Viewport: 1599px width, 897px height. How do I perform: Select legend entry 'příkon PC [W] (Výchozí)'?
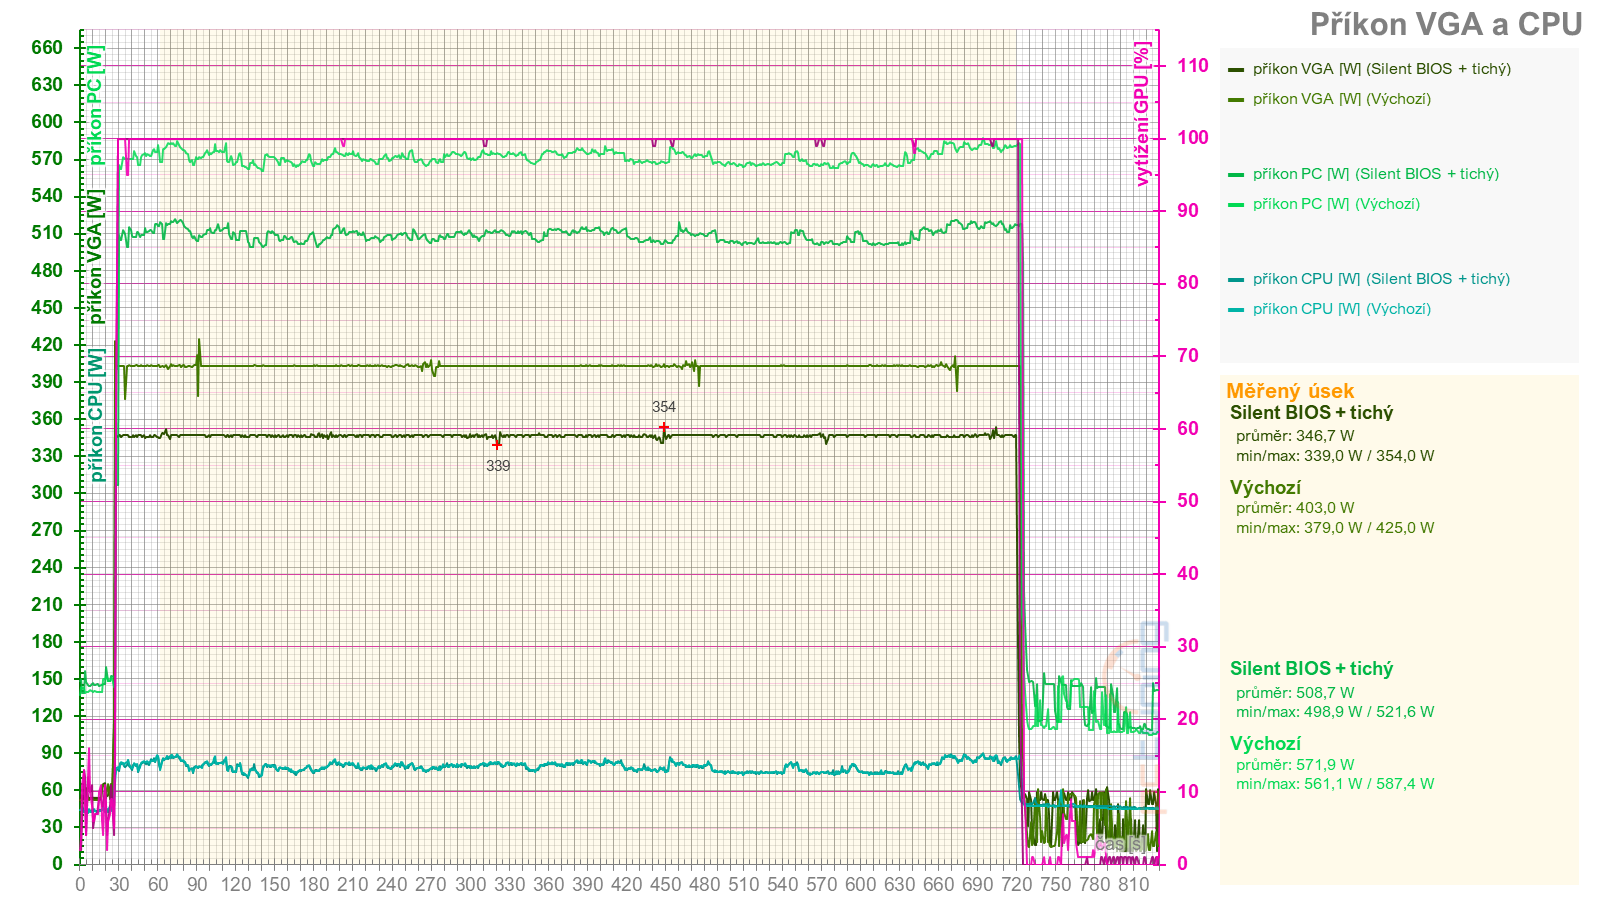(1335, 204)
